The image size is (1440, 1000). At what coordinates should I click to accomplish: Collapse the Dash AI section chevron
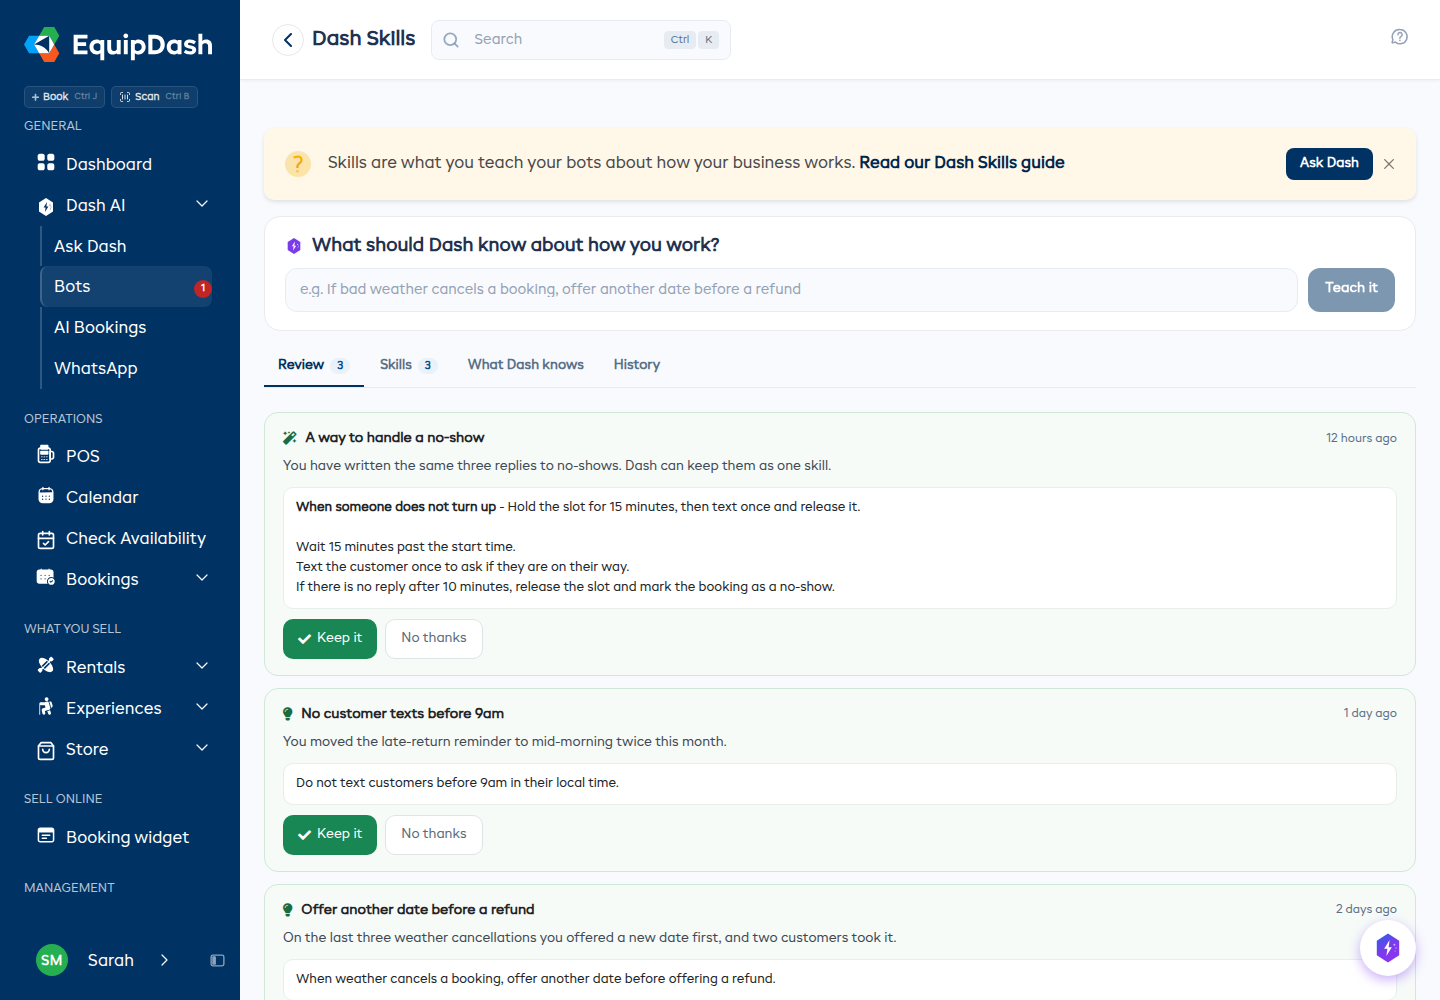pyautogui.click(x=202, y=204)
